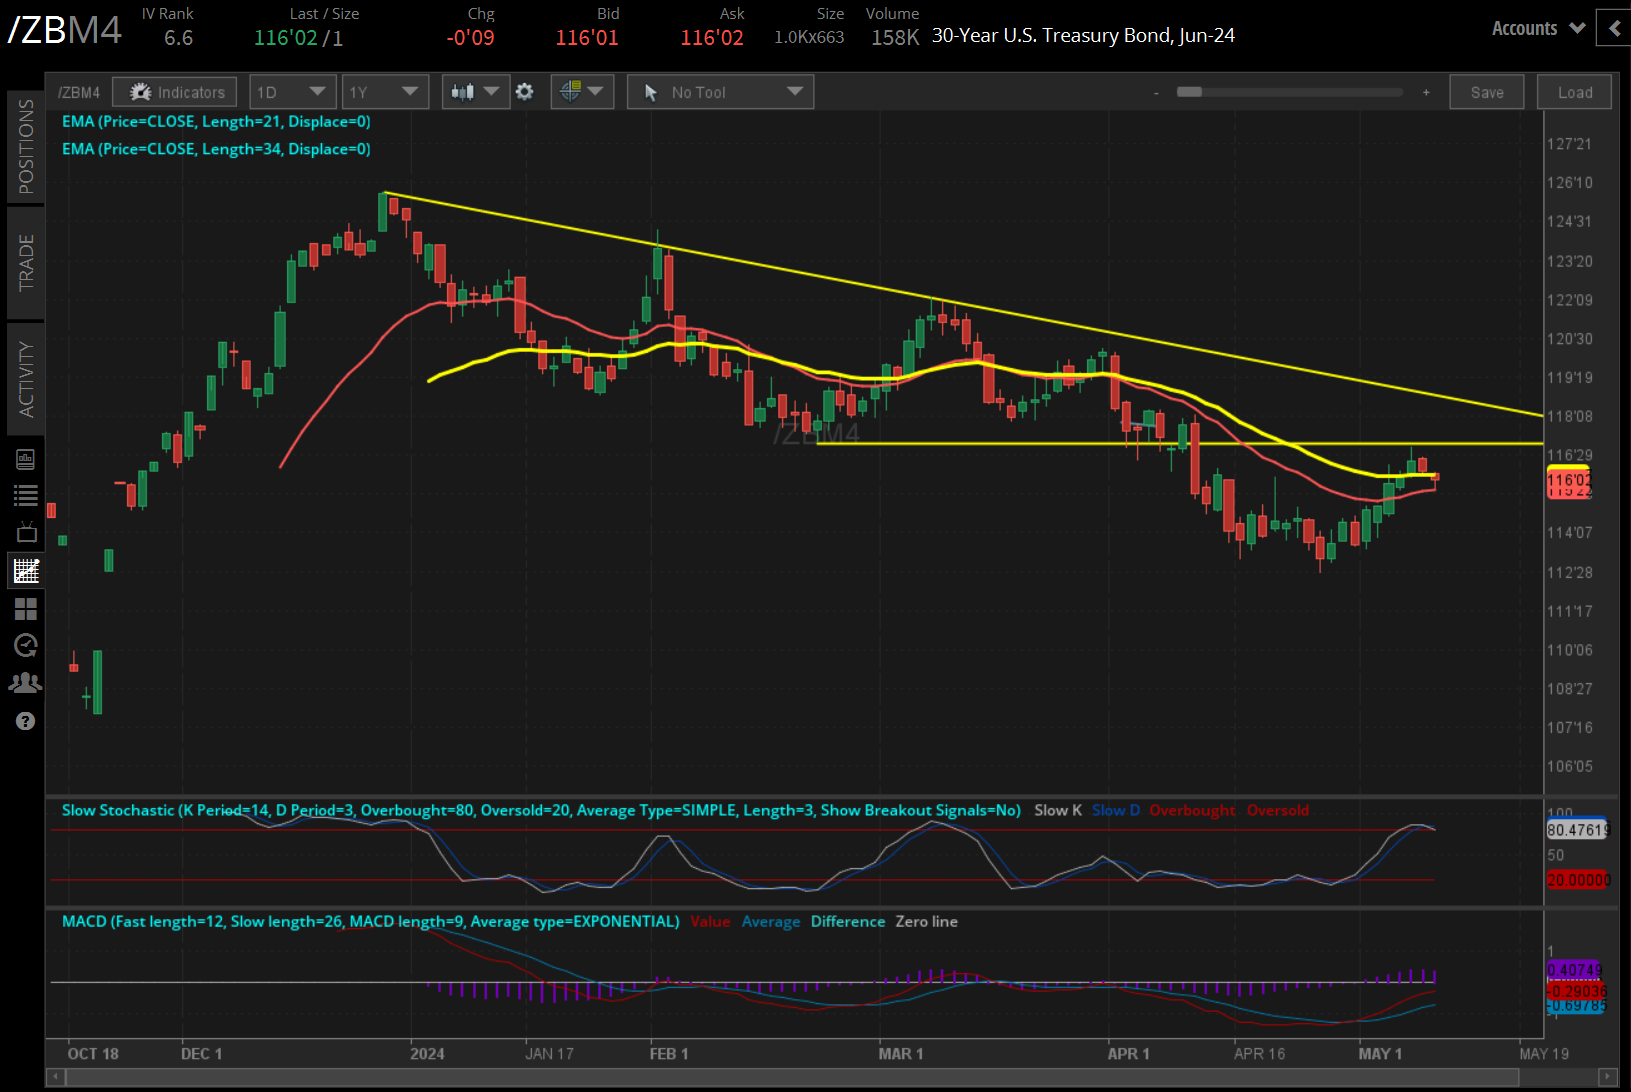
Task: Open the POSITIONS panel tab
Action: (26, 145)
